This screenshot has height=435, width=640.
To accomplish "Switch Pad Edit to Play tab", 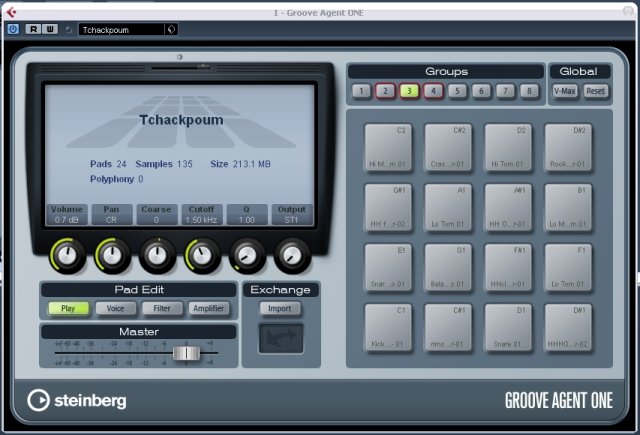I will (69, 308).
